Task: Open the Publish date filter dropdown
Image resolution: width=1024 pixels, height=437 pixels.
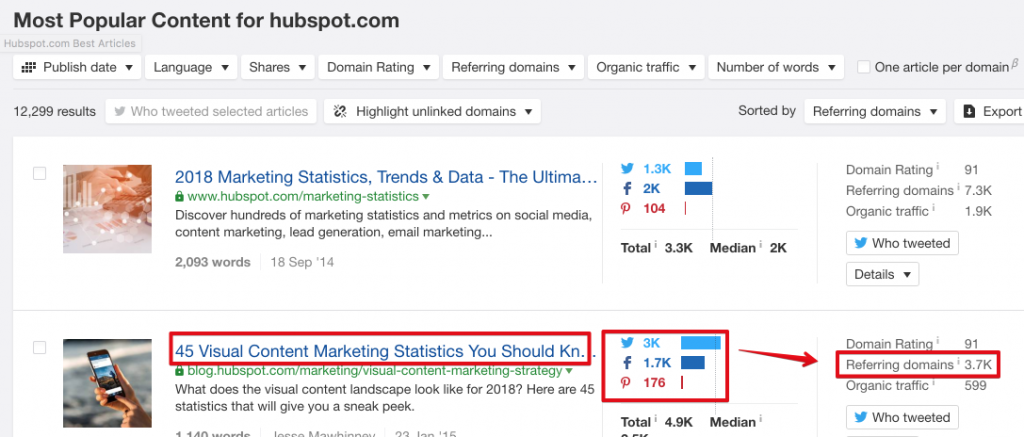Action: (x=77, y=67)
